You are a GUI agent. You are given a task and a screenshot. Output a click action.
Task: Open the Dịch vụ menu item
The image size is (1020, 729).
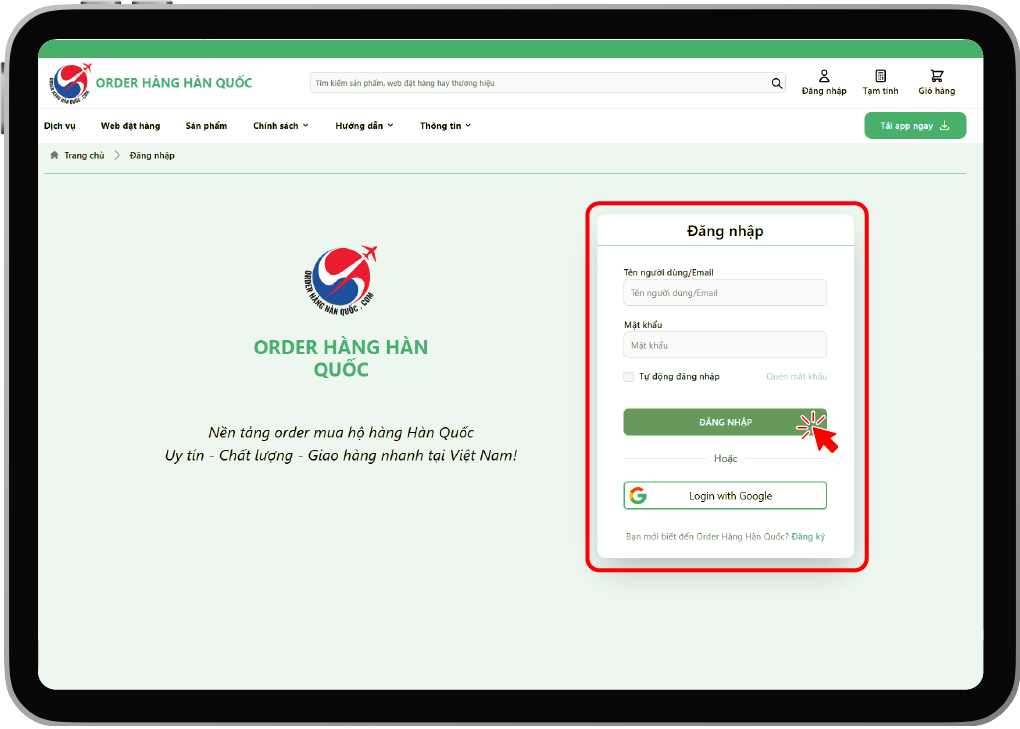[59, 126]
